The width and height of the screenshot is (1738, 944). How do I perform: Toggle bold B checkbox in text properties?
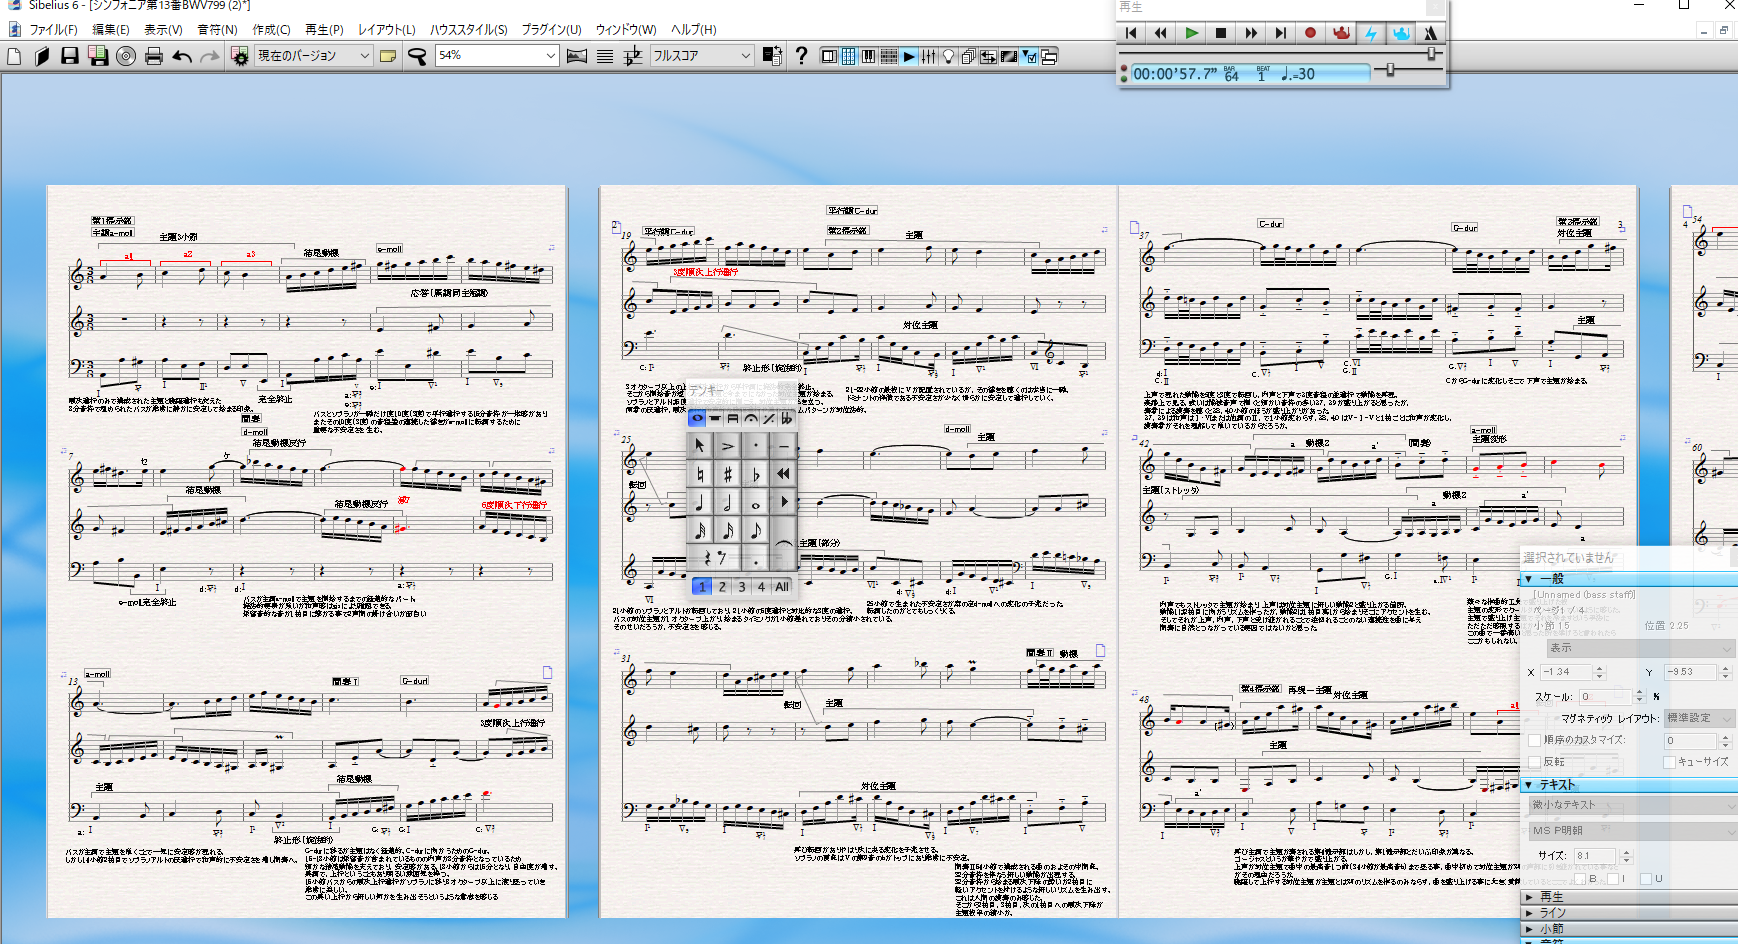point(1582,879)
